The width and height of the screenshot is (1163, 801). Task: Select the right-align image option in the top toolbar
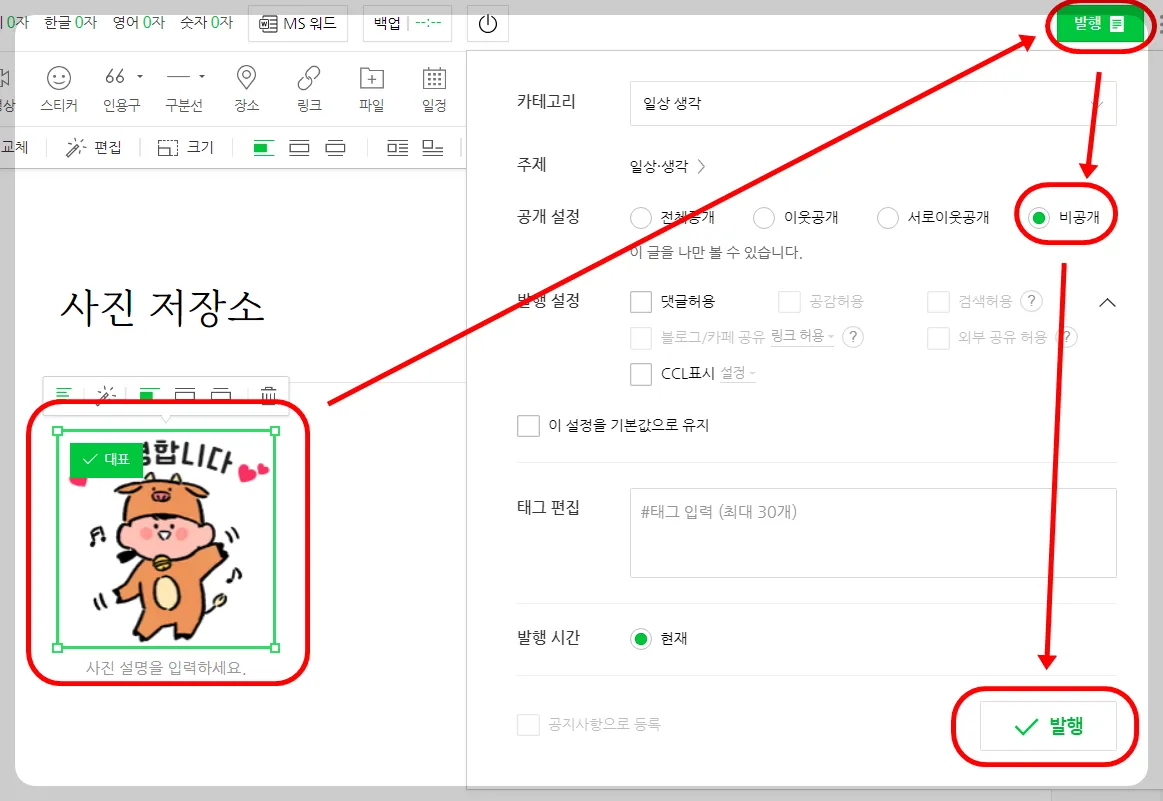point(335,148)
